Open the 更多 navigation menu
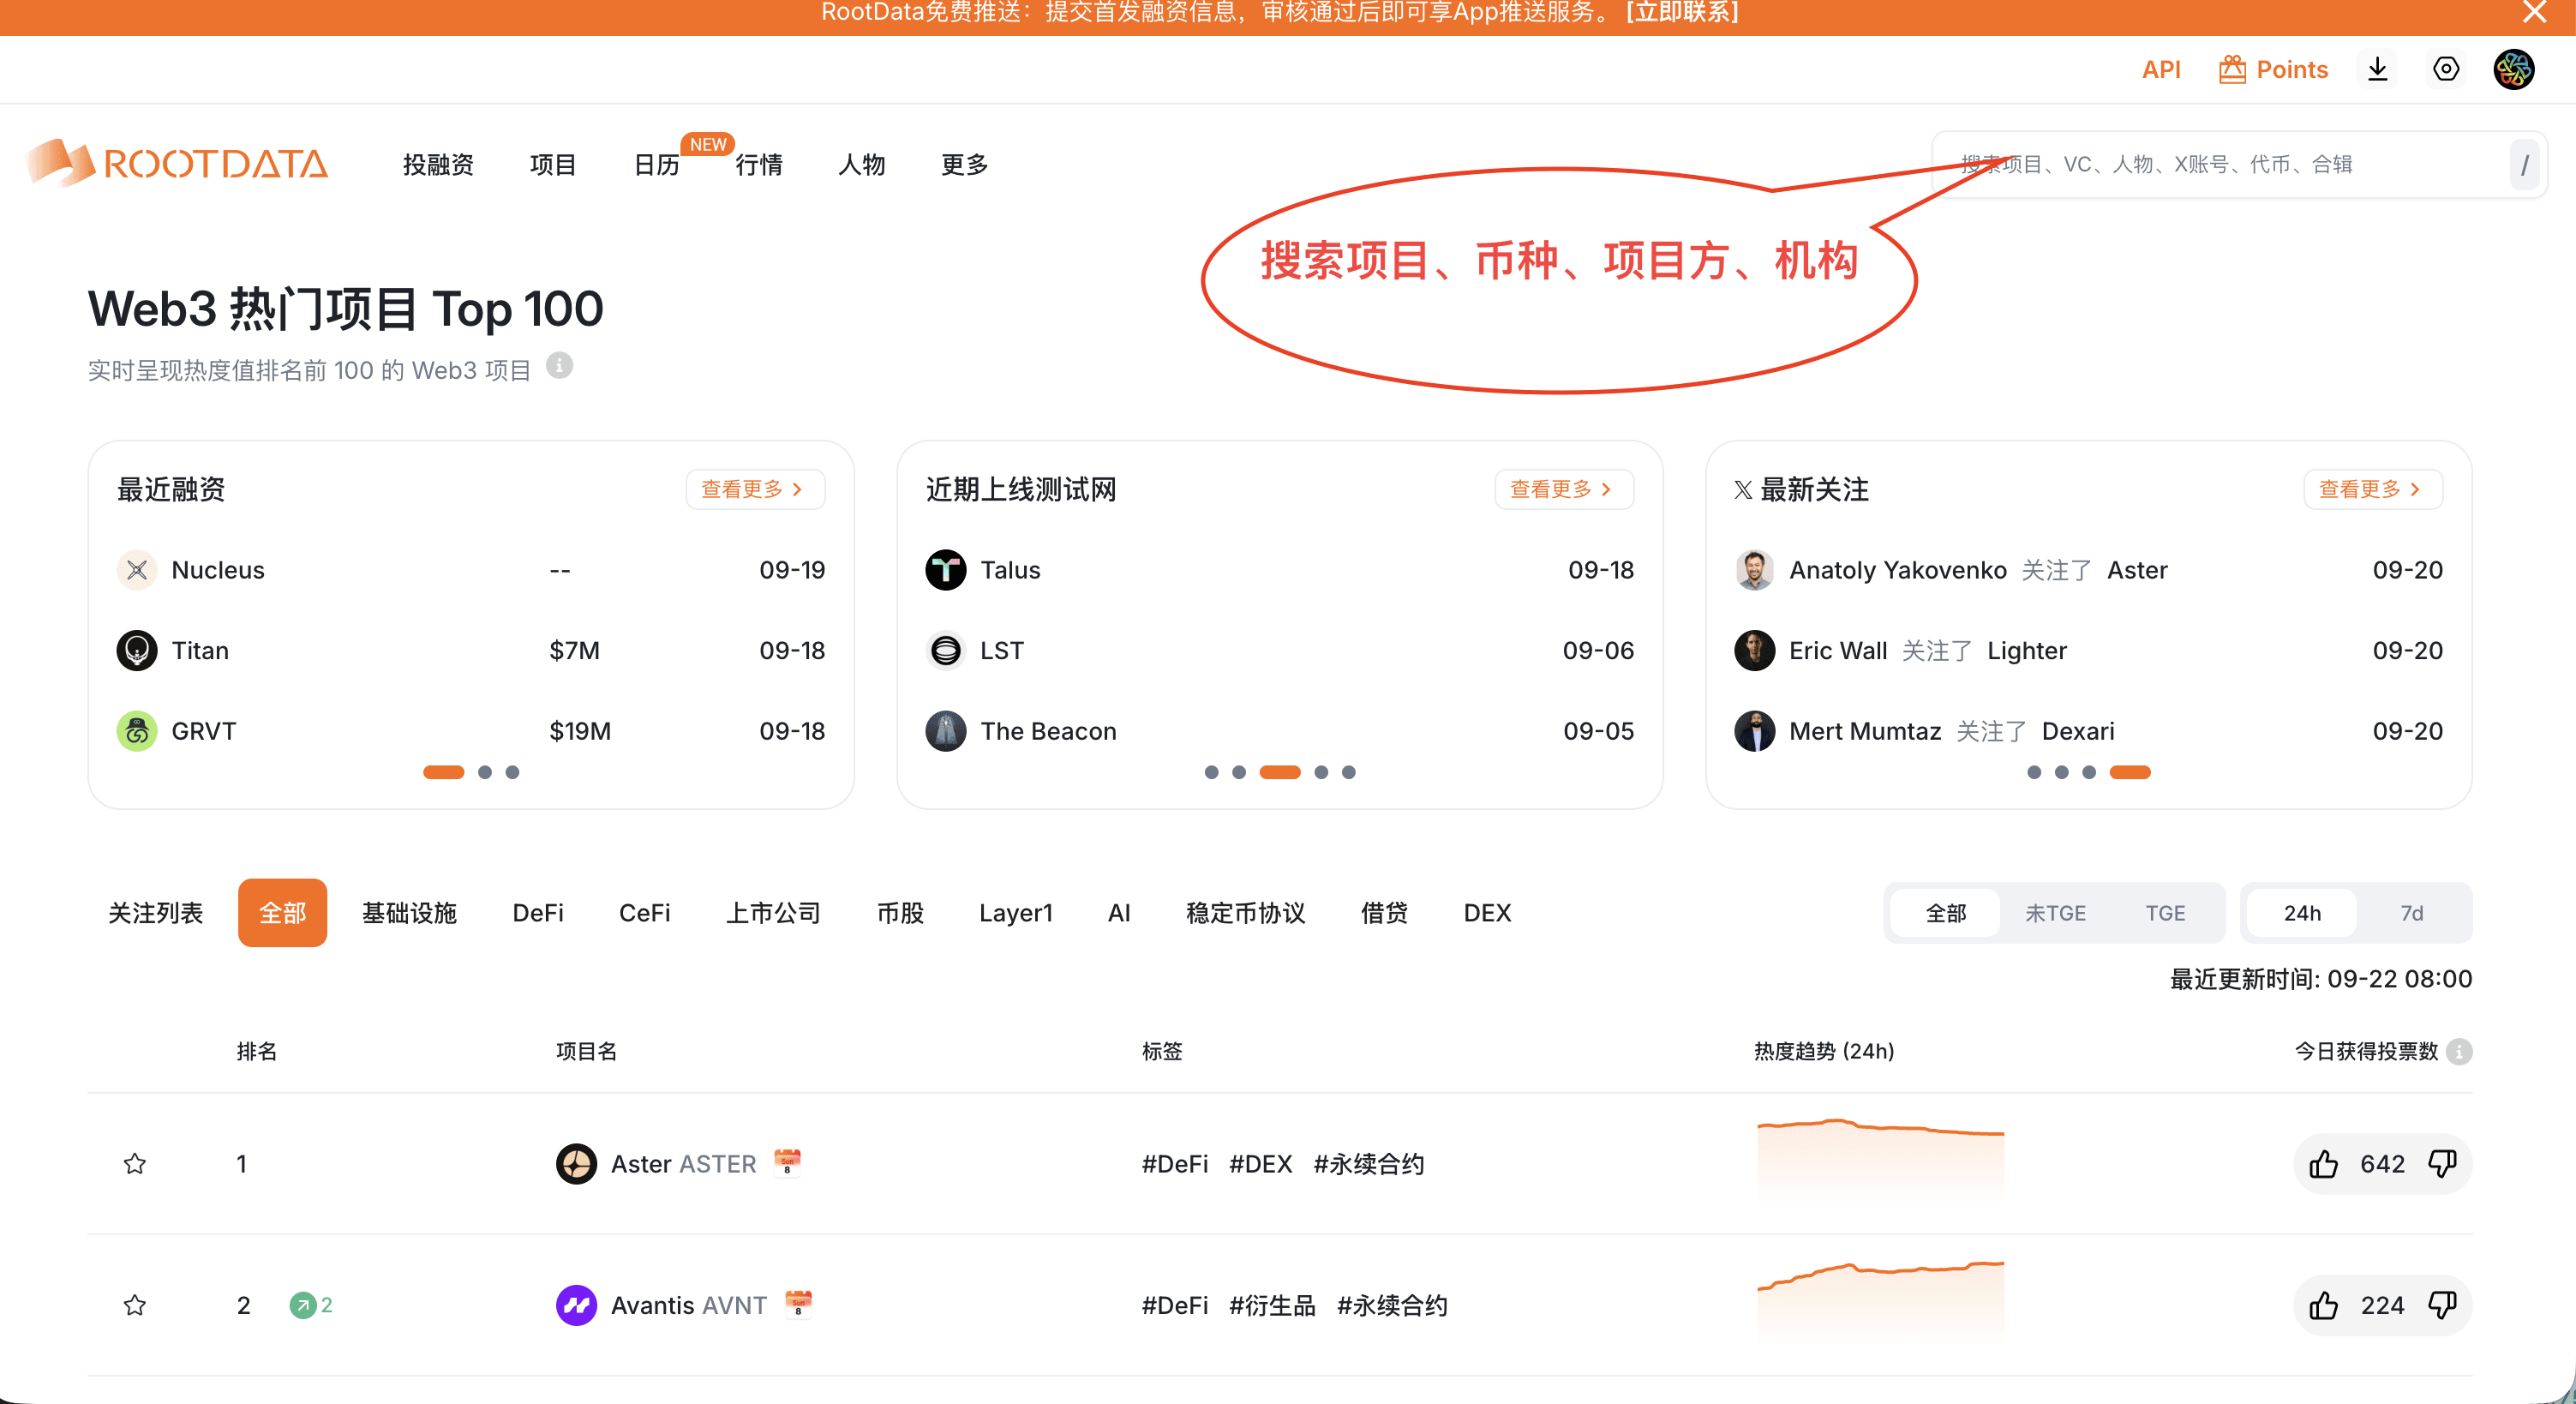Image resolution: width=2576 pixels, height=1404 pixels. point(964,164)
